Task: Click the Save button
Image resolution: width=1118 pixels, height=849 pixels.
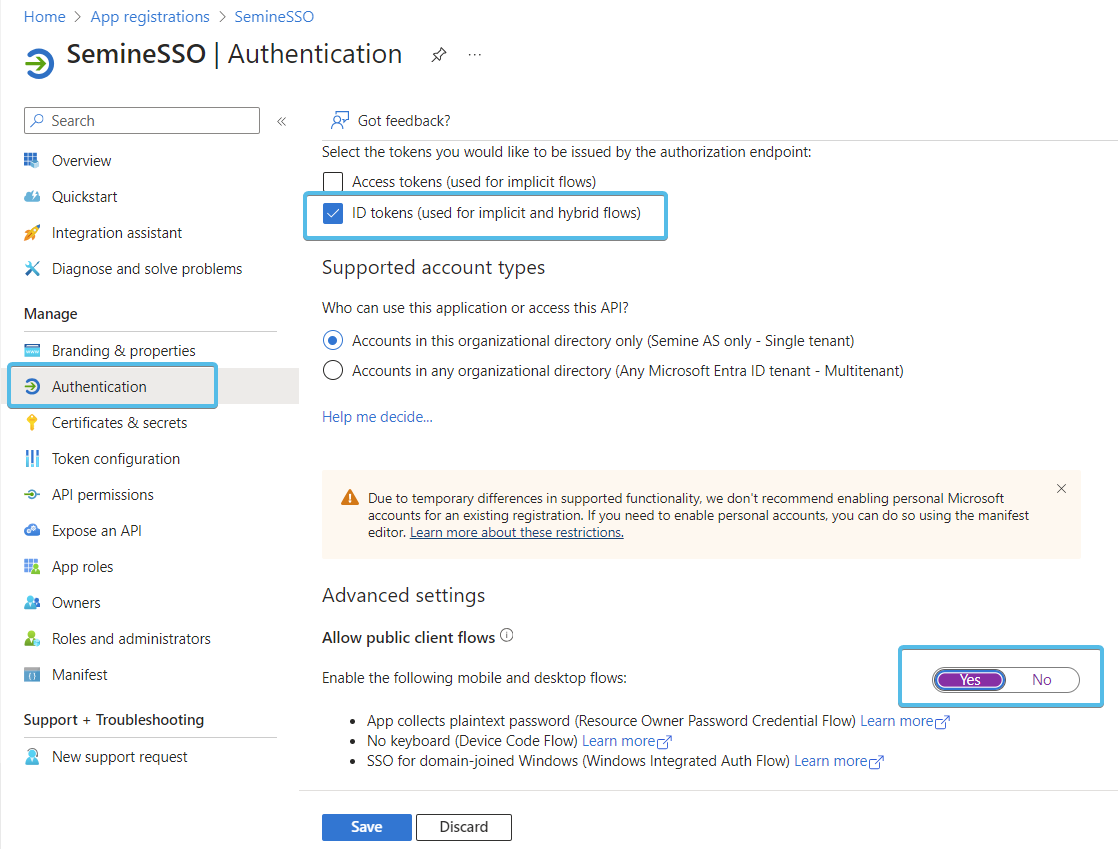Action: 366,827
